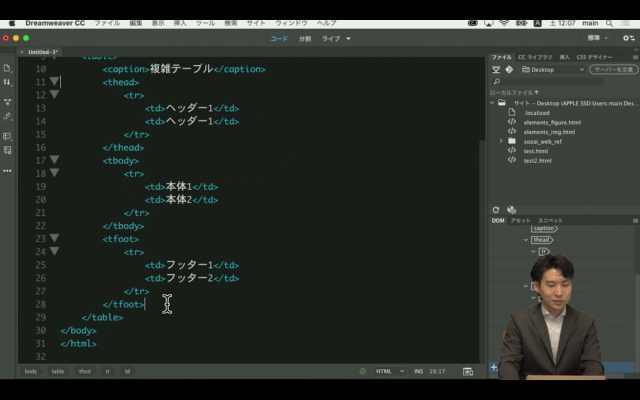The image size is (640, 400).
Task: Open the 挿入 menu in the menu bar
Action: pyautogui.click(x=180, y=23)
